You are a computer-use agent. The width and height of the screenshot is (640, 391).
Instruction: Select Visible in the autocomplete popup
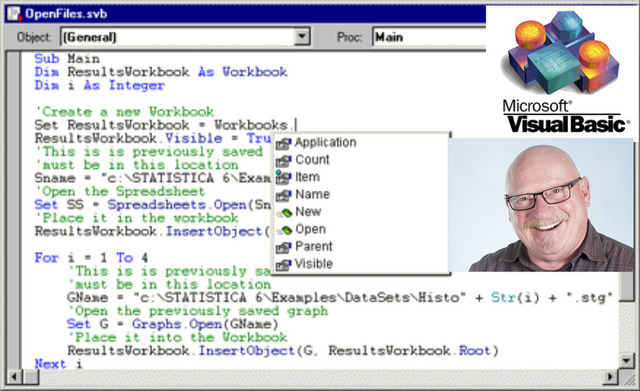coord(313,264)
